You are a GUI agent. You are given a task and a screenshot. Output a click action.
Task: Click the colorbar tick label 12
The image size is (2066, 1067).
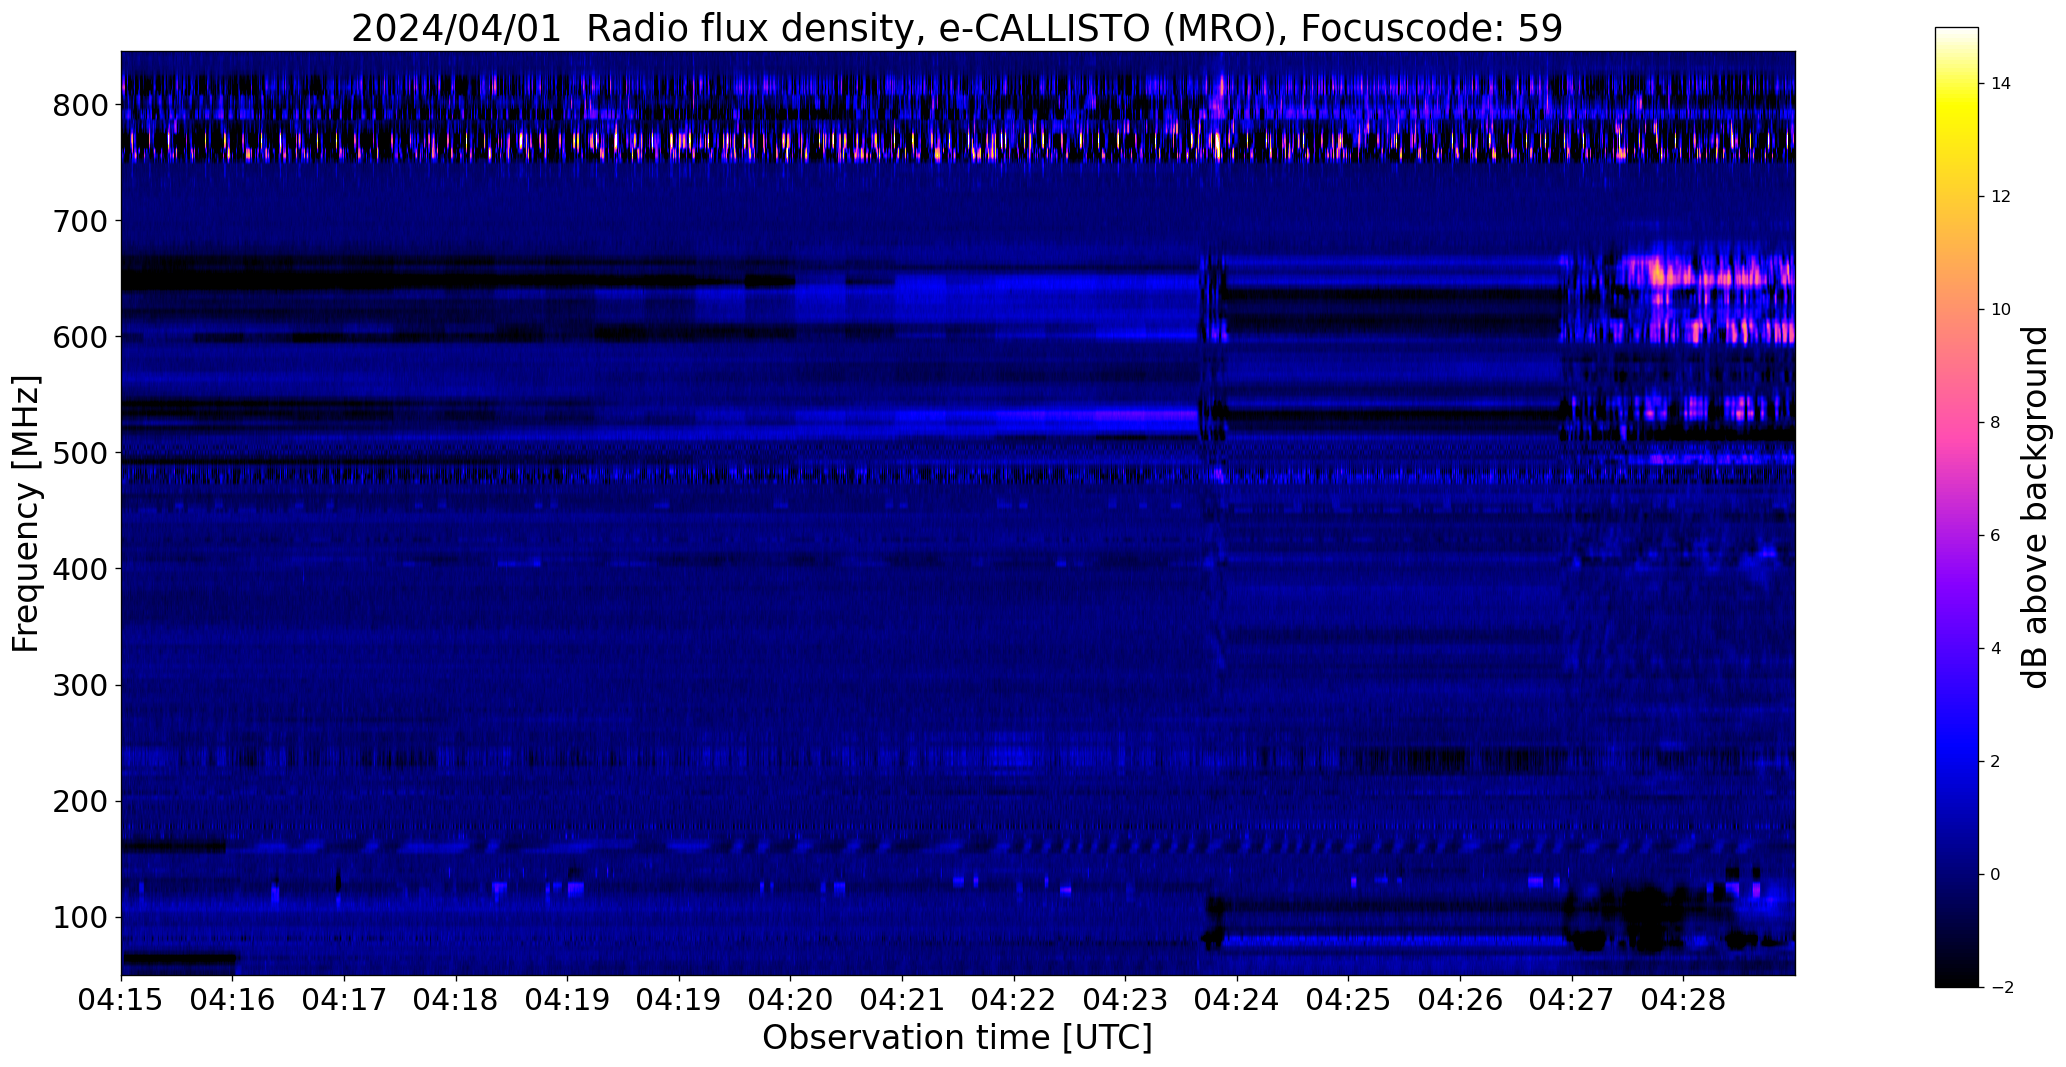[2001, 197]
